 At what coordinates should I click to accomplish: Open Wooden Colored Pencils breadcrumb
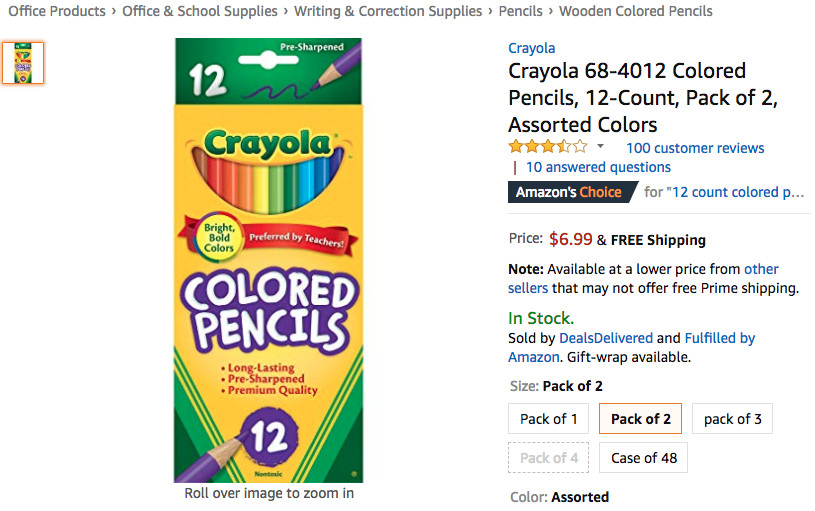click(636, 12)
